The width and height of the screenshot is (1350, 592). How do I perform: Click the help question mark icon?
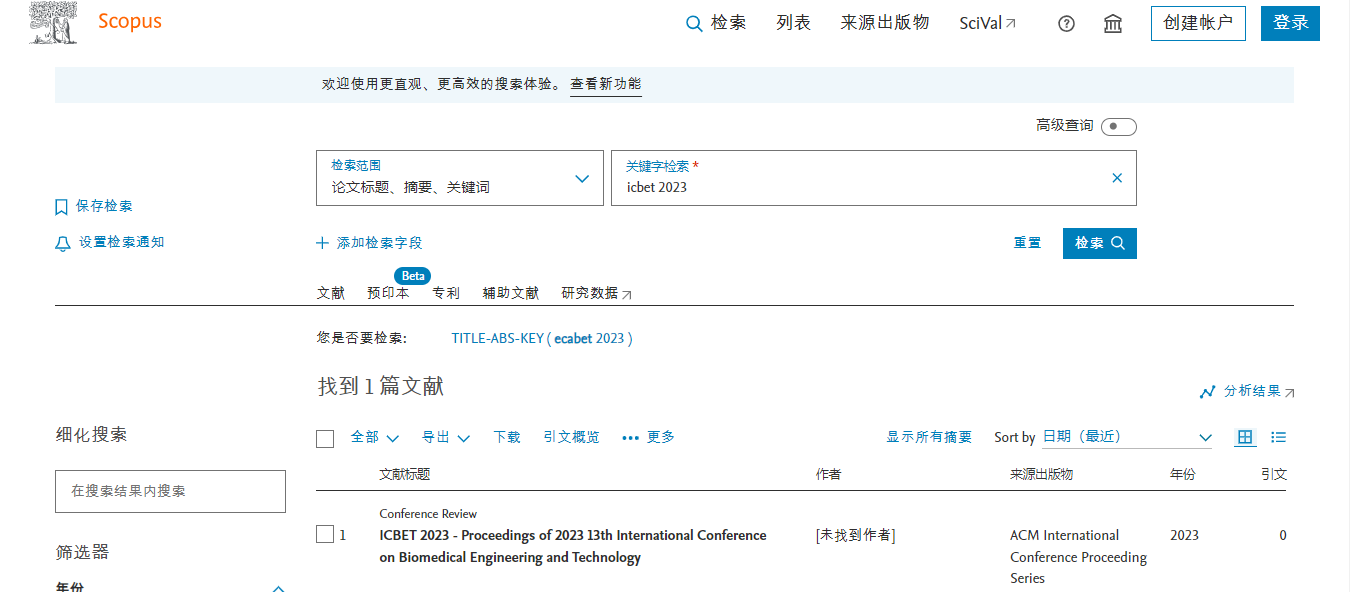(x=1066, y=24)
